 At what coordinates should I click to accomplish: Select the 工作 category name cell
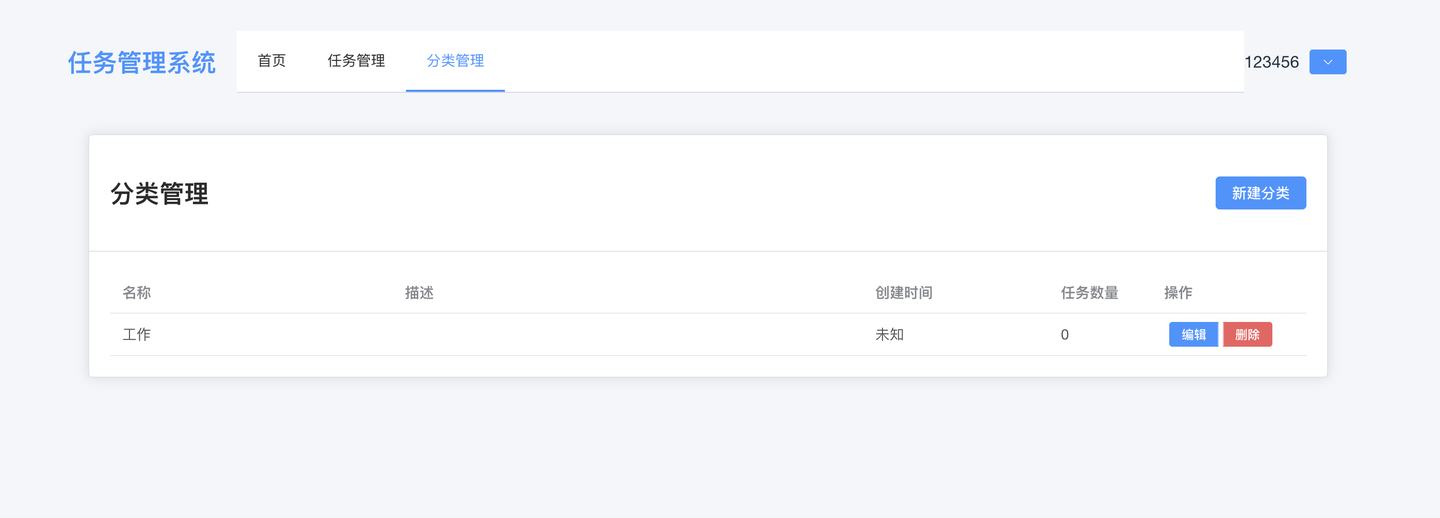point(137,335)
